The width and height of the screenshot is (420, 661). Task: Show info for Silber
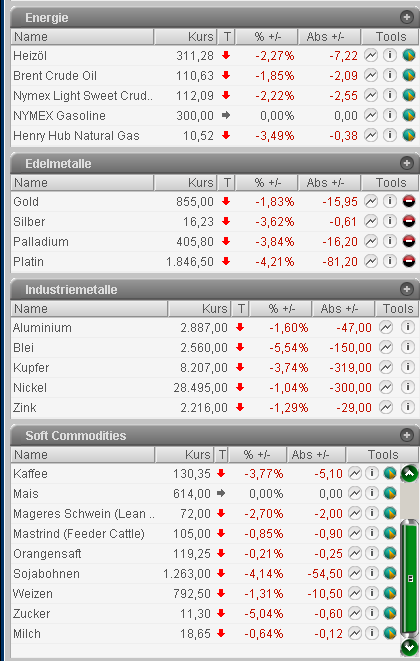[x=390, y=221]
